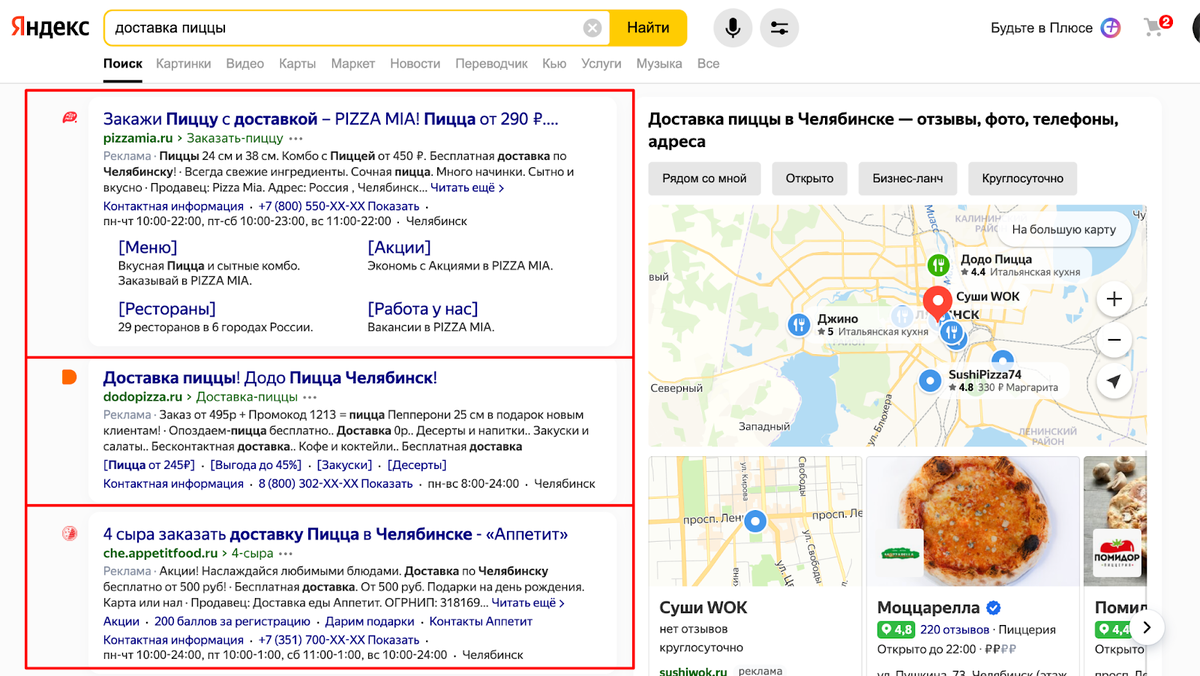Click the Джино blue map marker
1200x676 pixels.
tap(798, 324)
